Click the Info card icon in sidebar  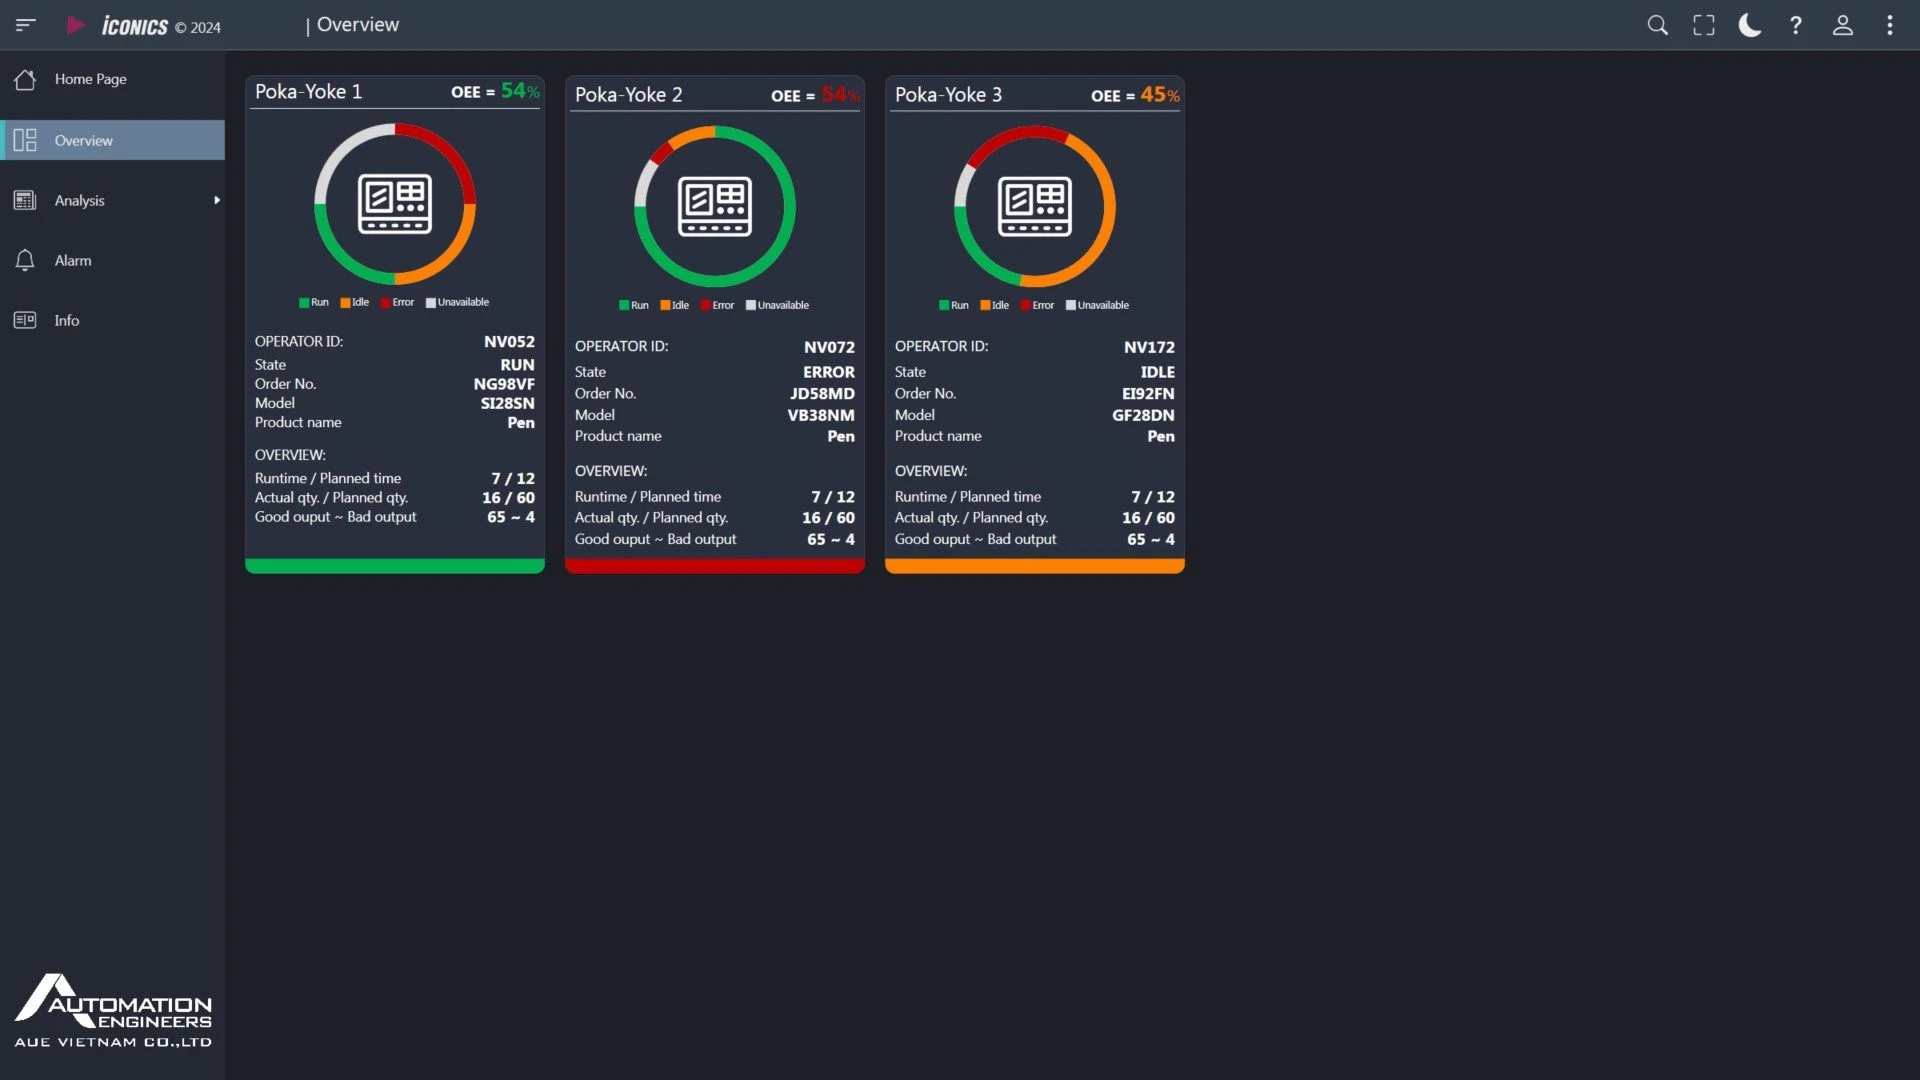click(25, 320)
